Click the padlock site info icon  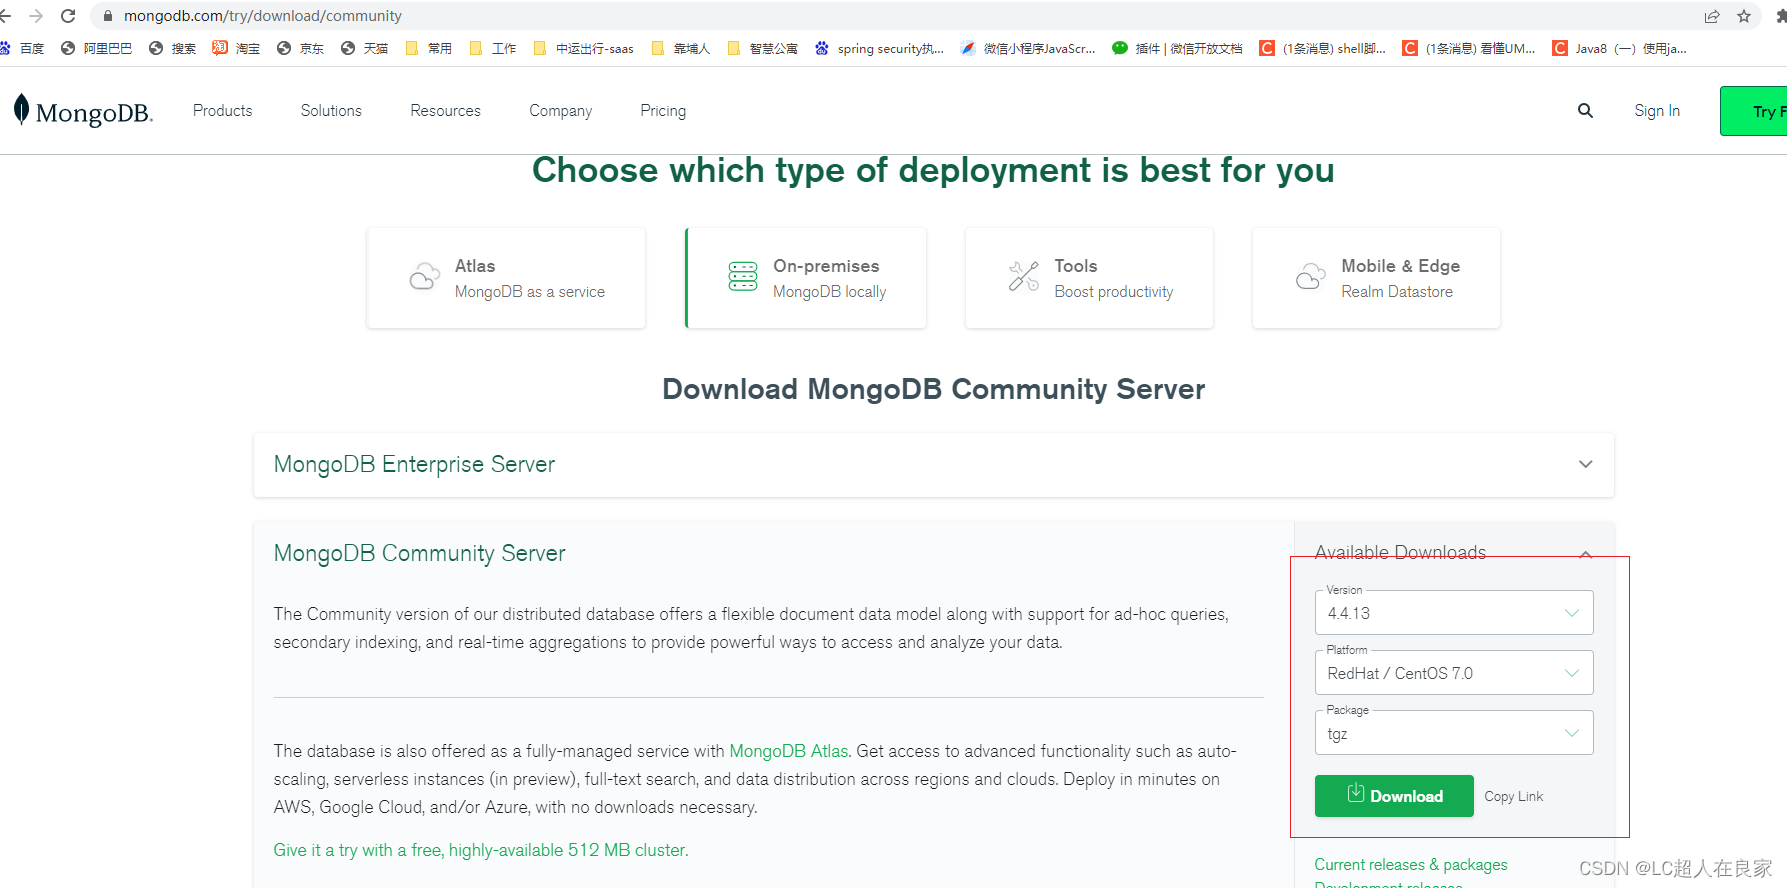point(108,16)
